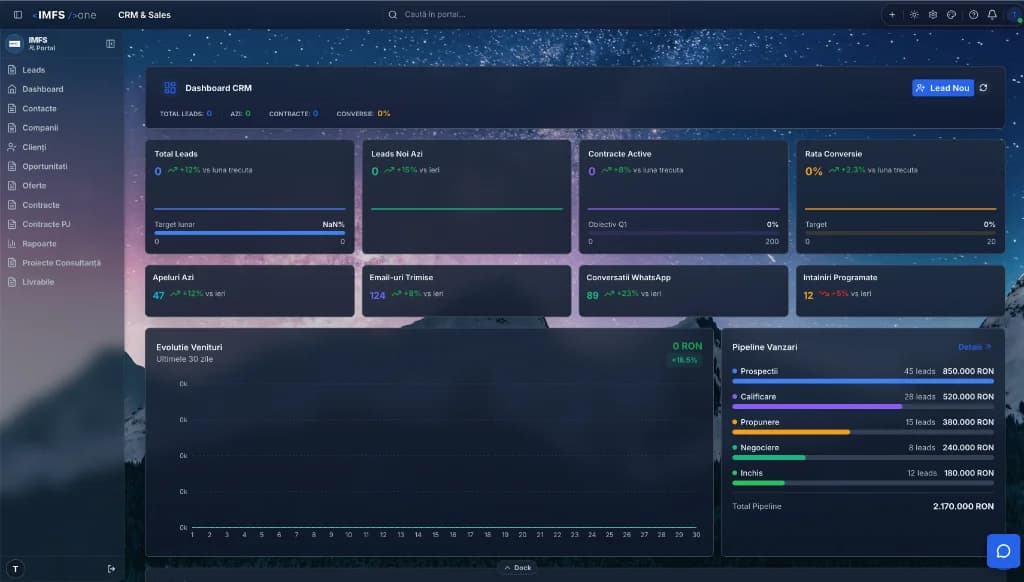Click the Dashboard home icon in sidebar
Screen dimensions: 1024x582
pos(12,89)
